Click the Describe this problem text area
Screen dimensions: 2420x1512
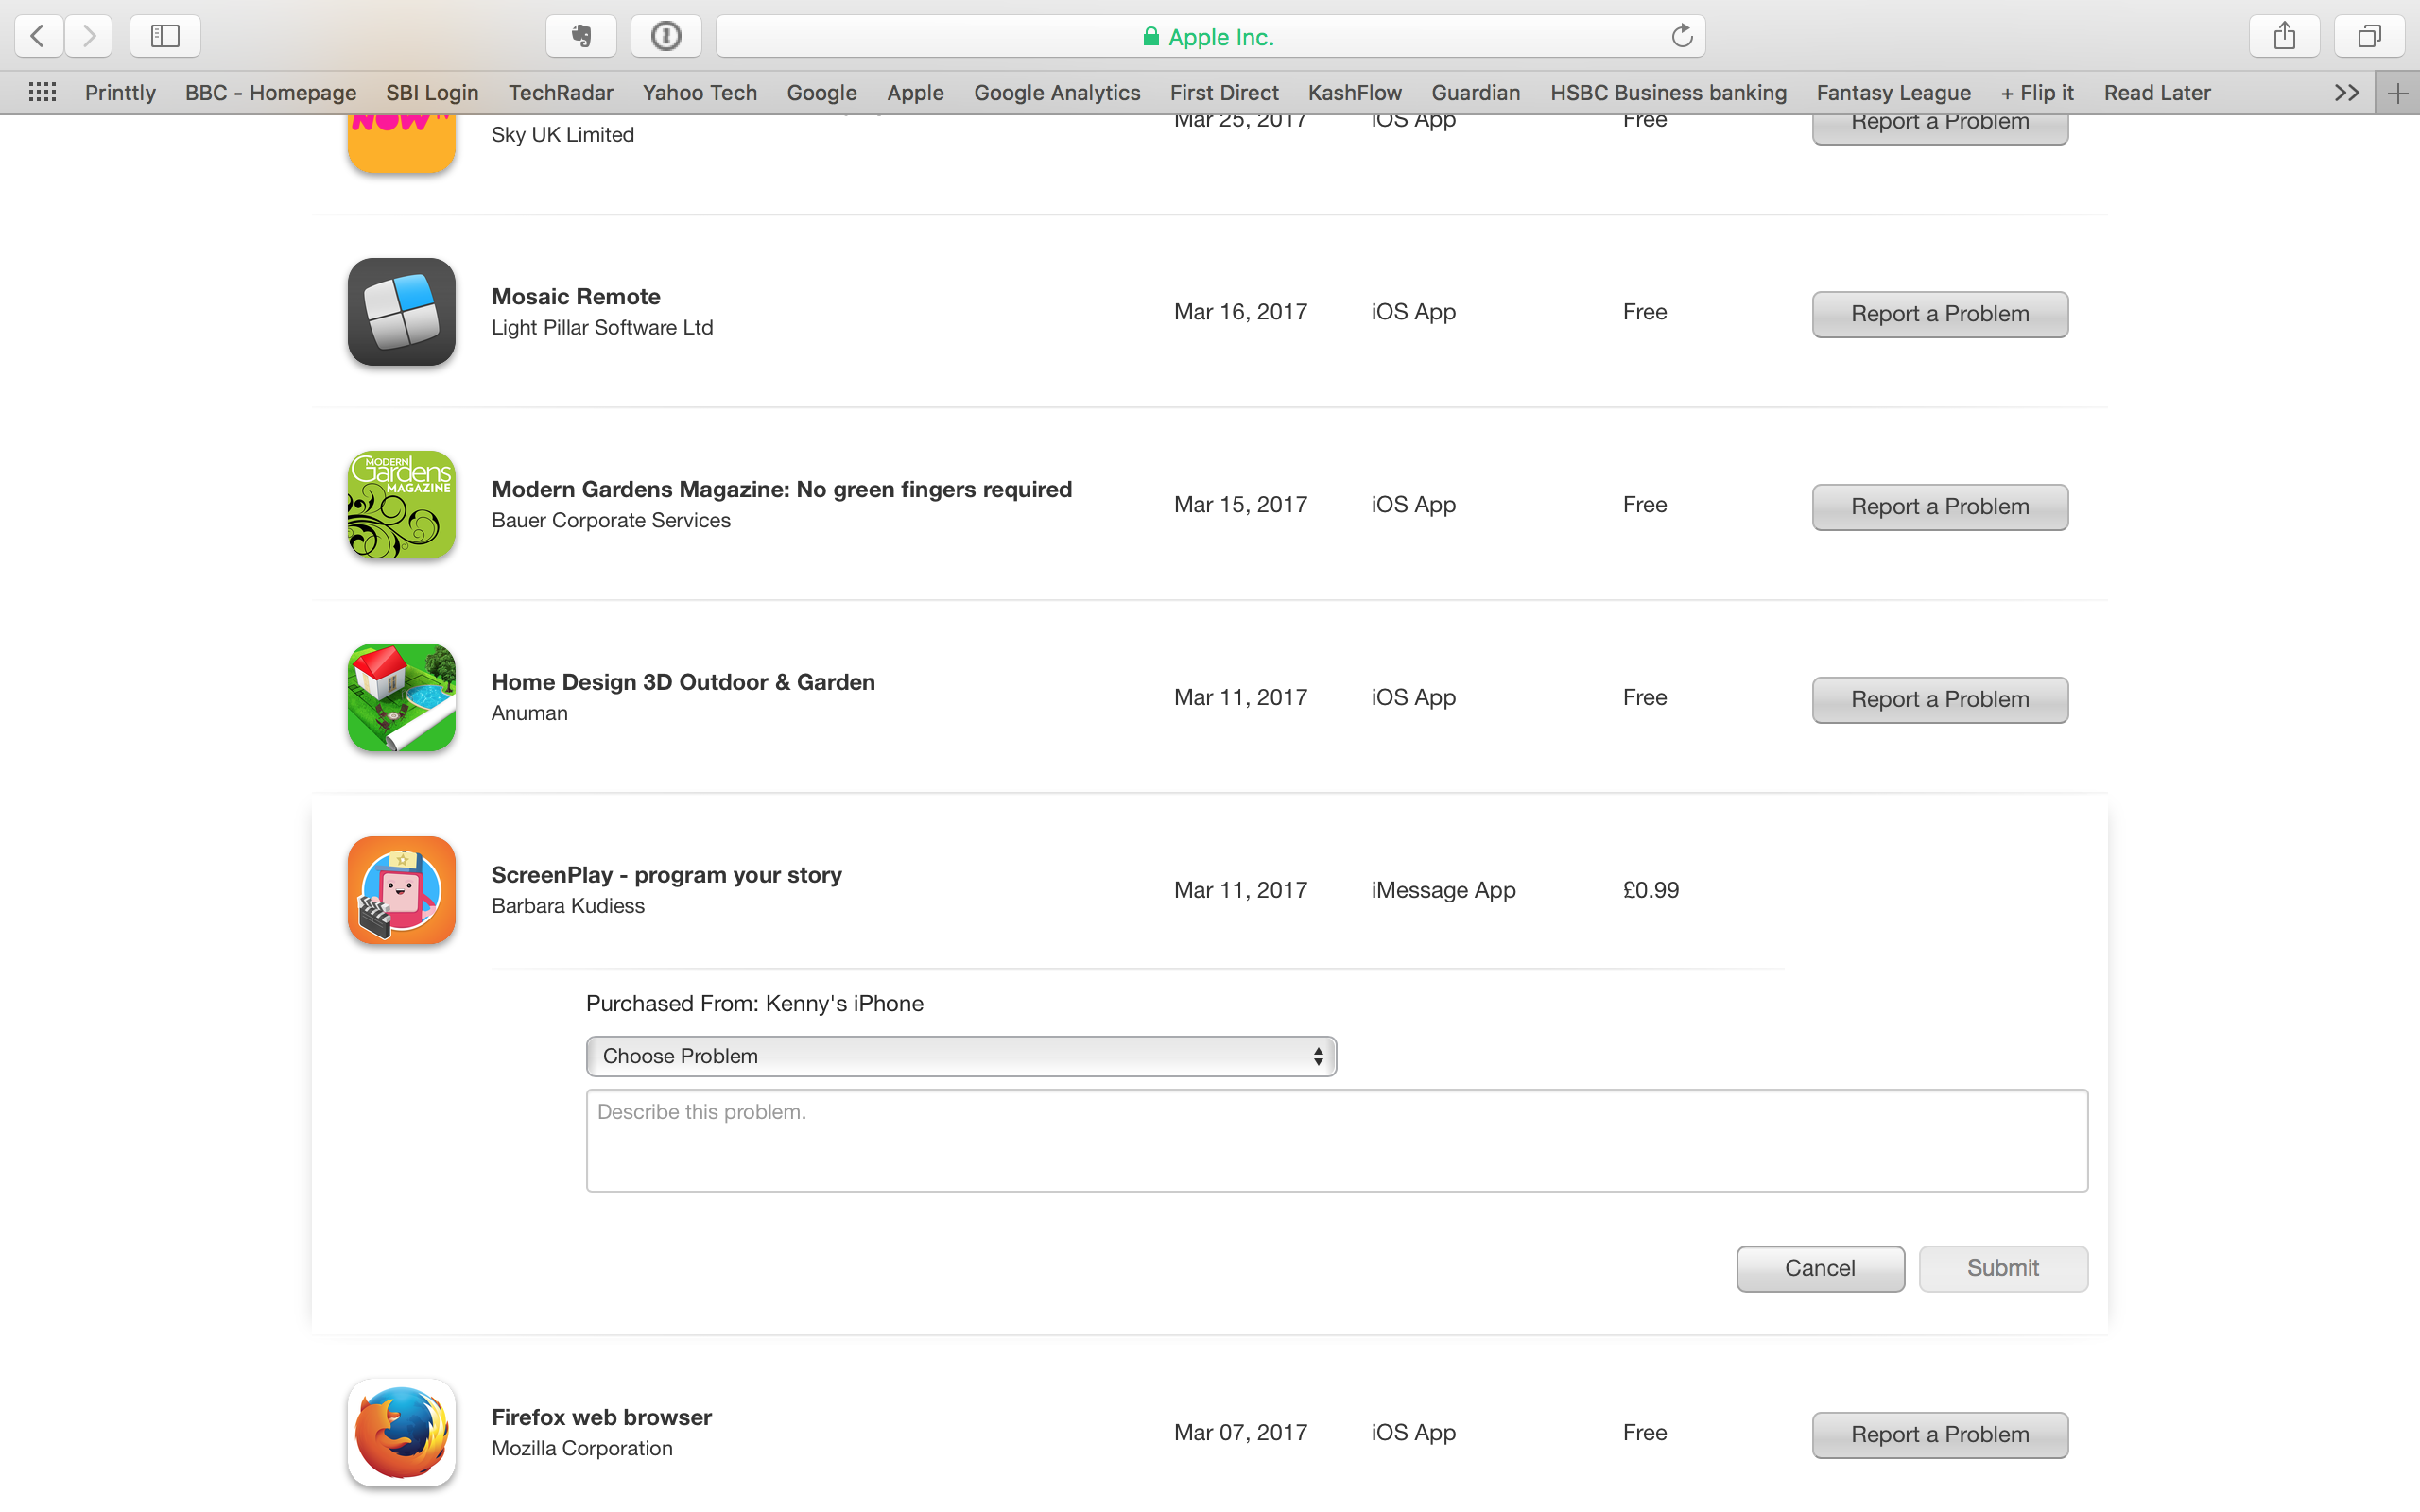tap(1337, 1141)
